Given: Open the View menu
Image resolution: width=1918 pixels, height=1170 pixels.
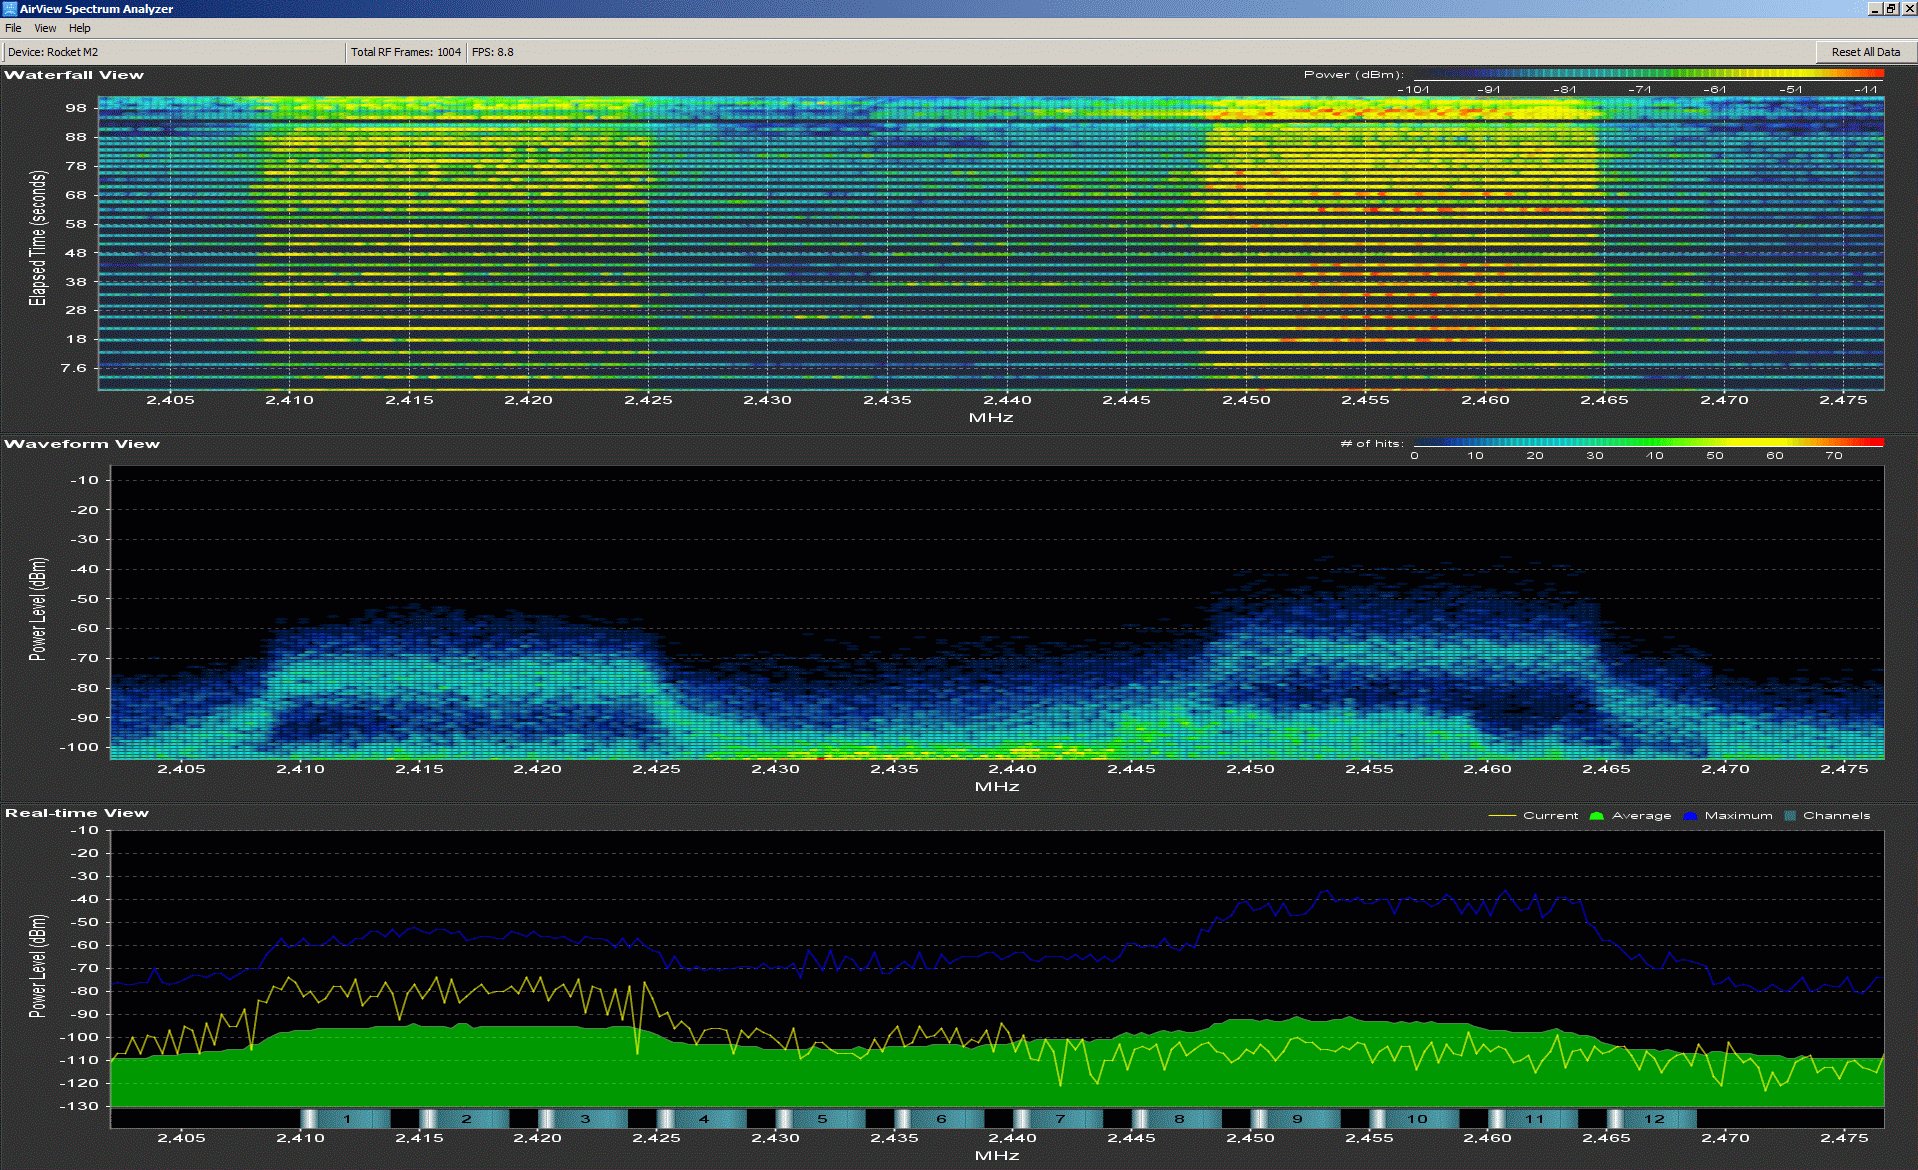Looking at the screenshot, I should pos(45,28).
